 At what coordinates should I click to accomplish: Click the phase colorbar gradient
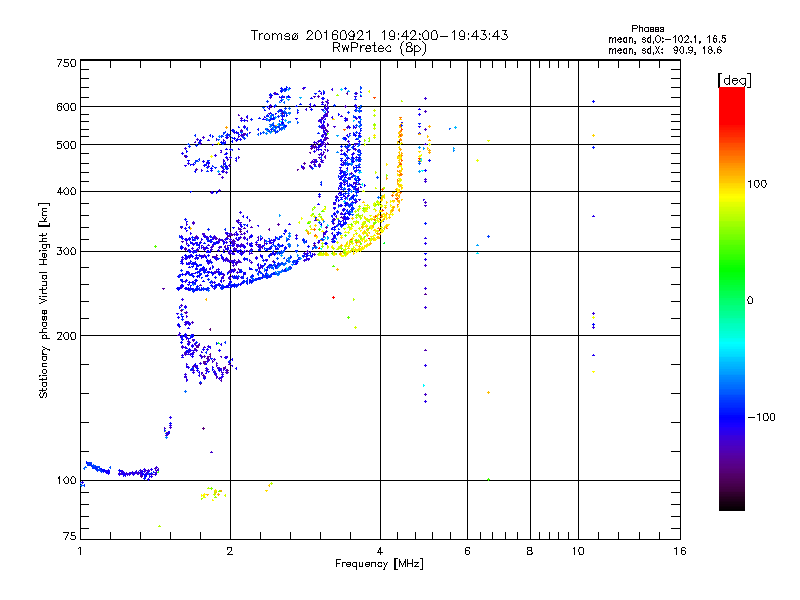(732, 298)
